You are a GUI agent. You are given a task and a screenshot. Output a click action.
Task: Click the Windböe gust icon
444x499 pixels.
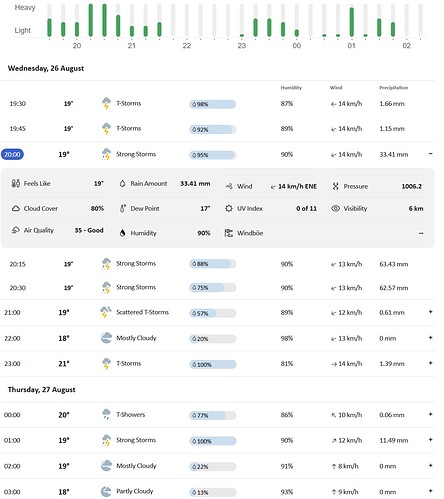point(229,233)
